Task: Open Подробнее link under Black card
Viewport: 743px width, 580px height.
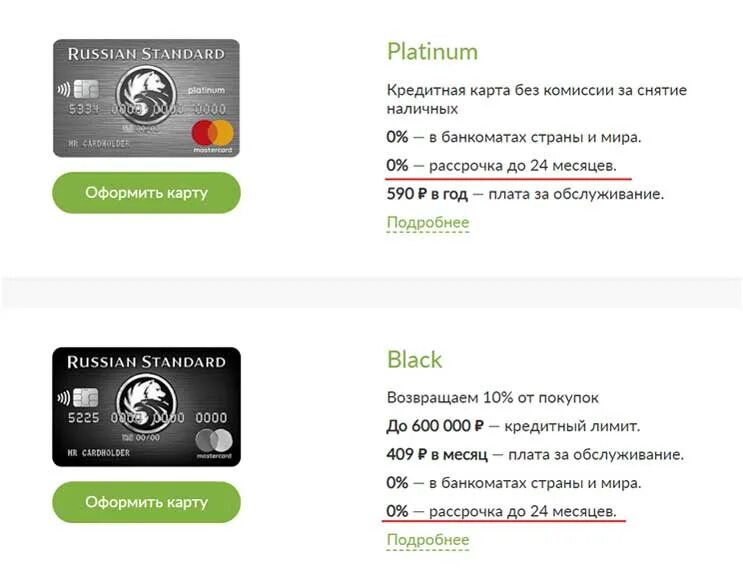Action: point(428,540)
